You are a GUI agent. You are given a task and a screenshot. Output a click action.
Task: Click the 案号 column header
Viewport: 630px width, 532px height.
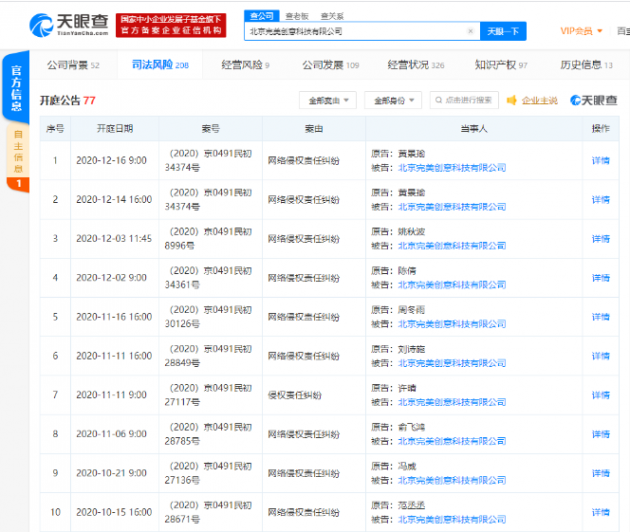[211, 129]
